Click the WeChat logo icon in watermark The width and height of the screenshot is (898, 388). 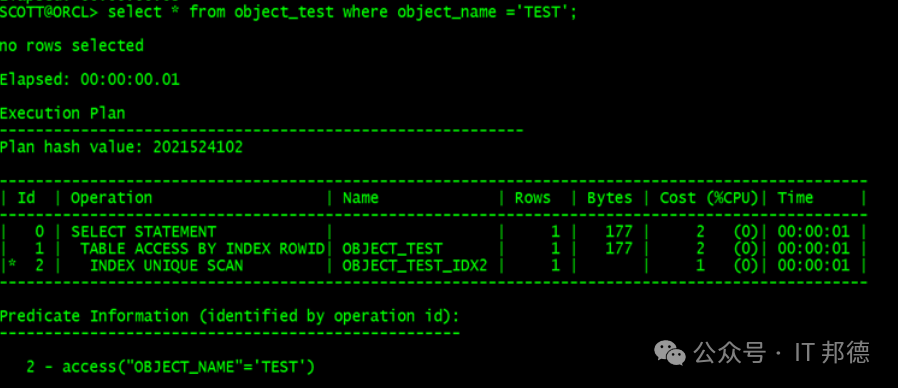click(669, 352)
